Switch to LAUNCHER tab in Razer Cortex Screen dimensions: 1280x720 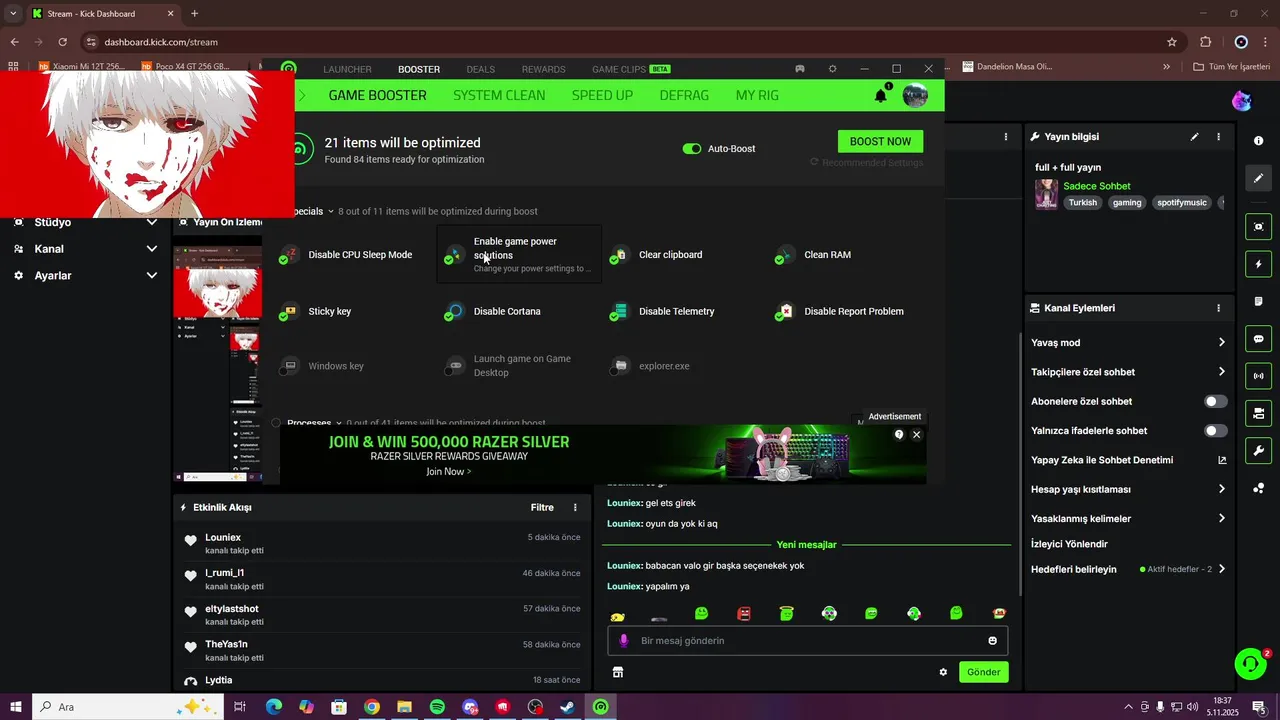pyautogui.click(x=347, y=70)
